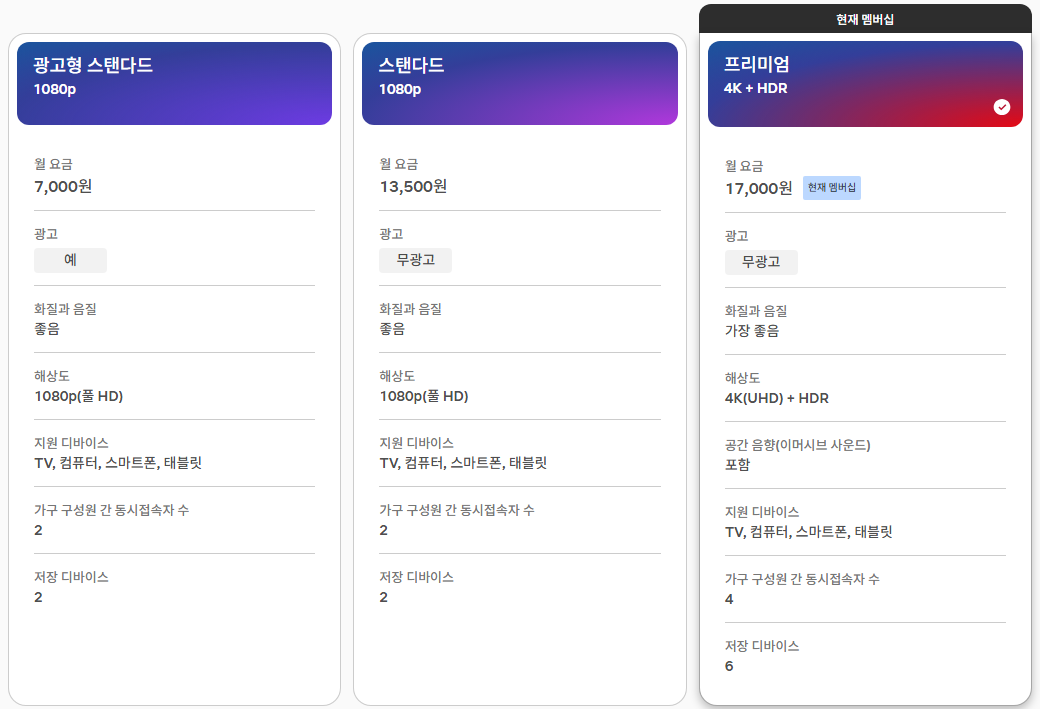This screenshot has height=709, width=1040.
Task: Click 저장 디바이스 value 6 in 프리미엄
Action: click(x=729, y=666)
